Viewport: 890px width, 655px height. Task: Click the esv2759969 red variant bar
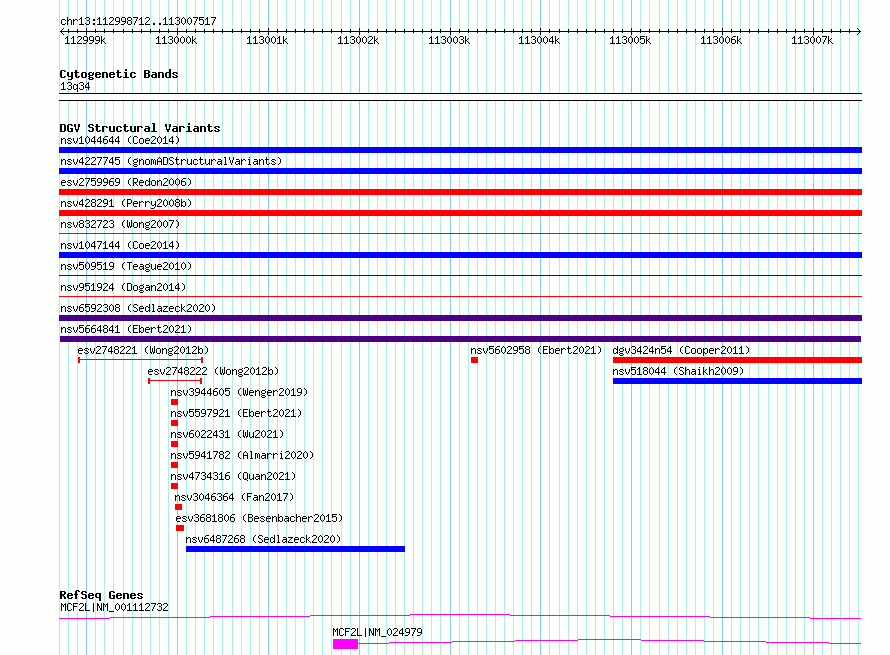point(460,192)
